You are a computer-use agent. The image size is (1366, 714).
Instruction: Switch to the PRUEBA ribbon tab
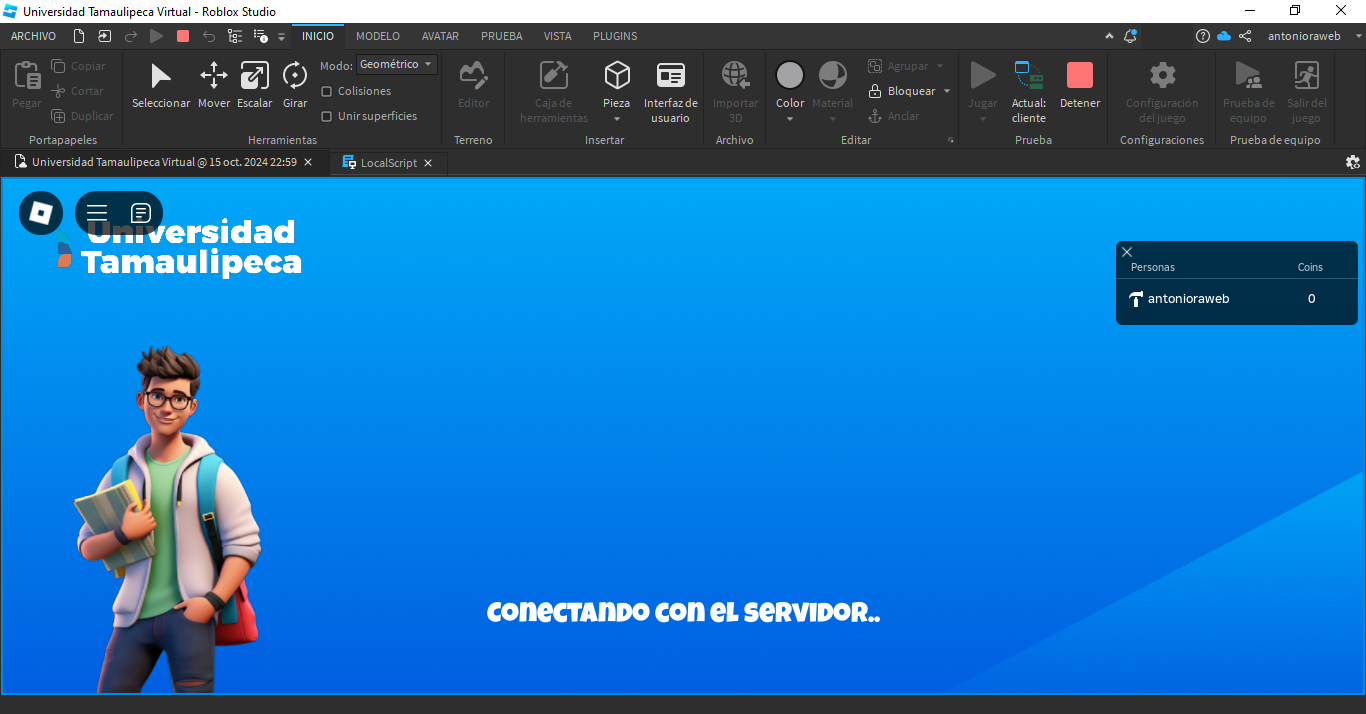(502, 36)
